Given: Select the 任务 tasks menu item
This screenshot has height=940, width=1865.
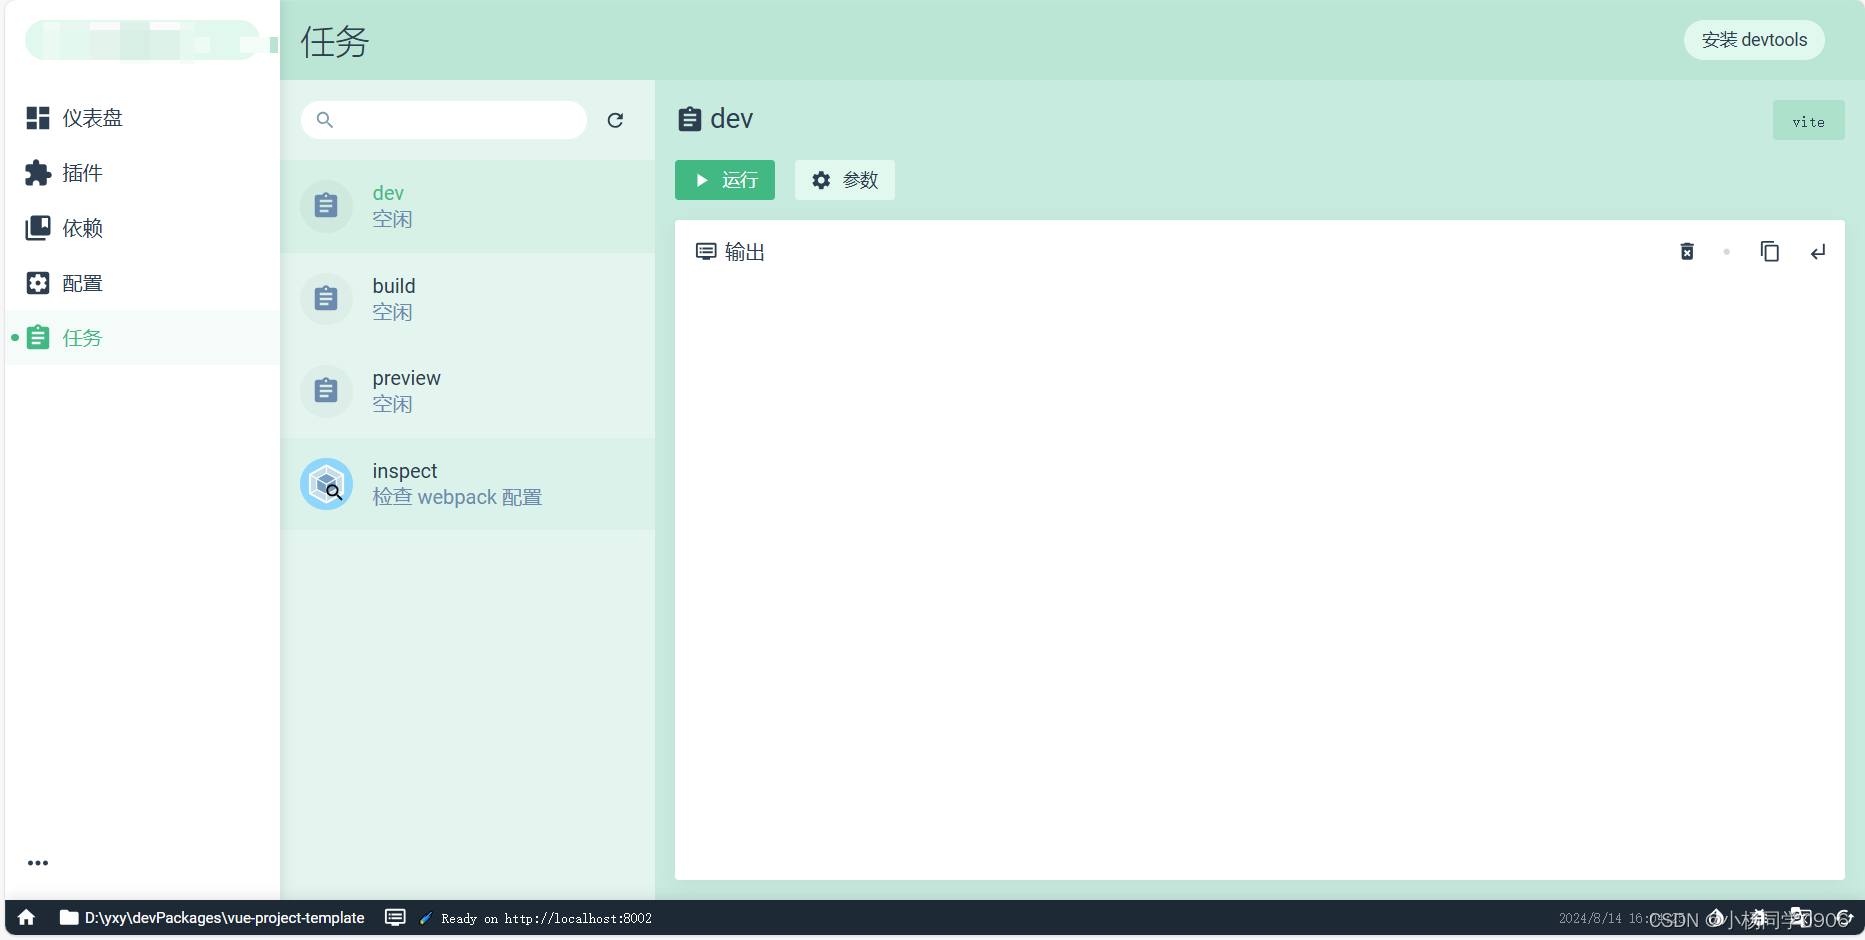Looking at the screenshot, I should point(82,338).
